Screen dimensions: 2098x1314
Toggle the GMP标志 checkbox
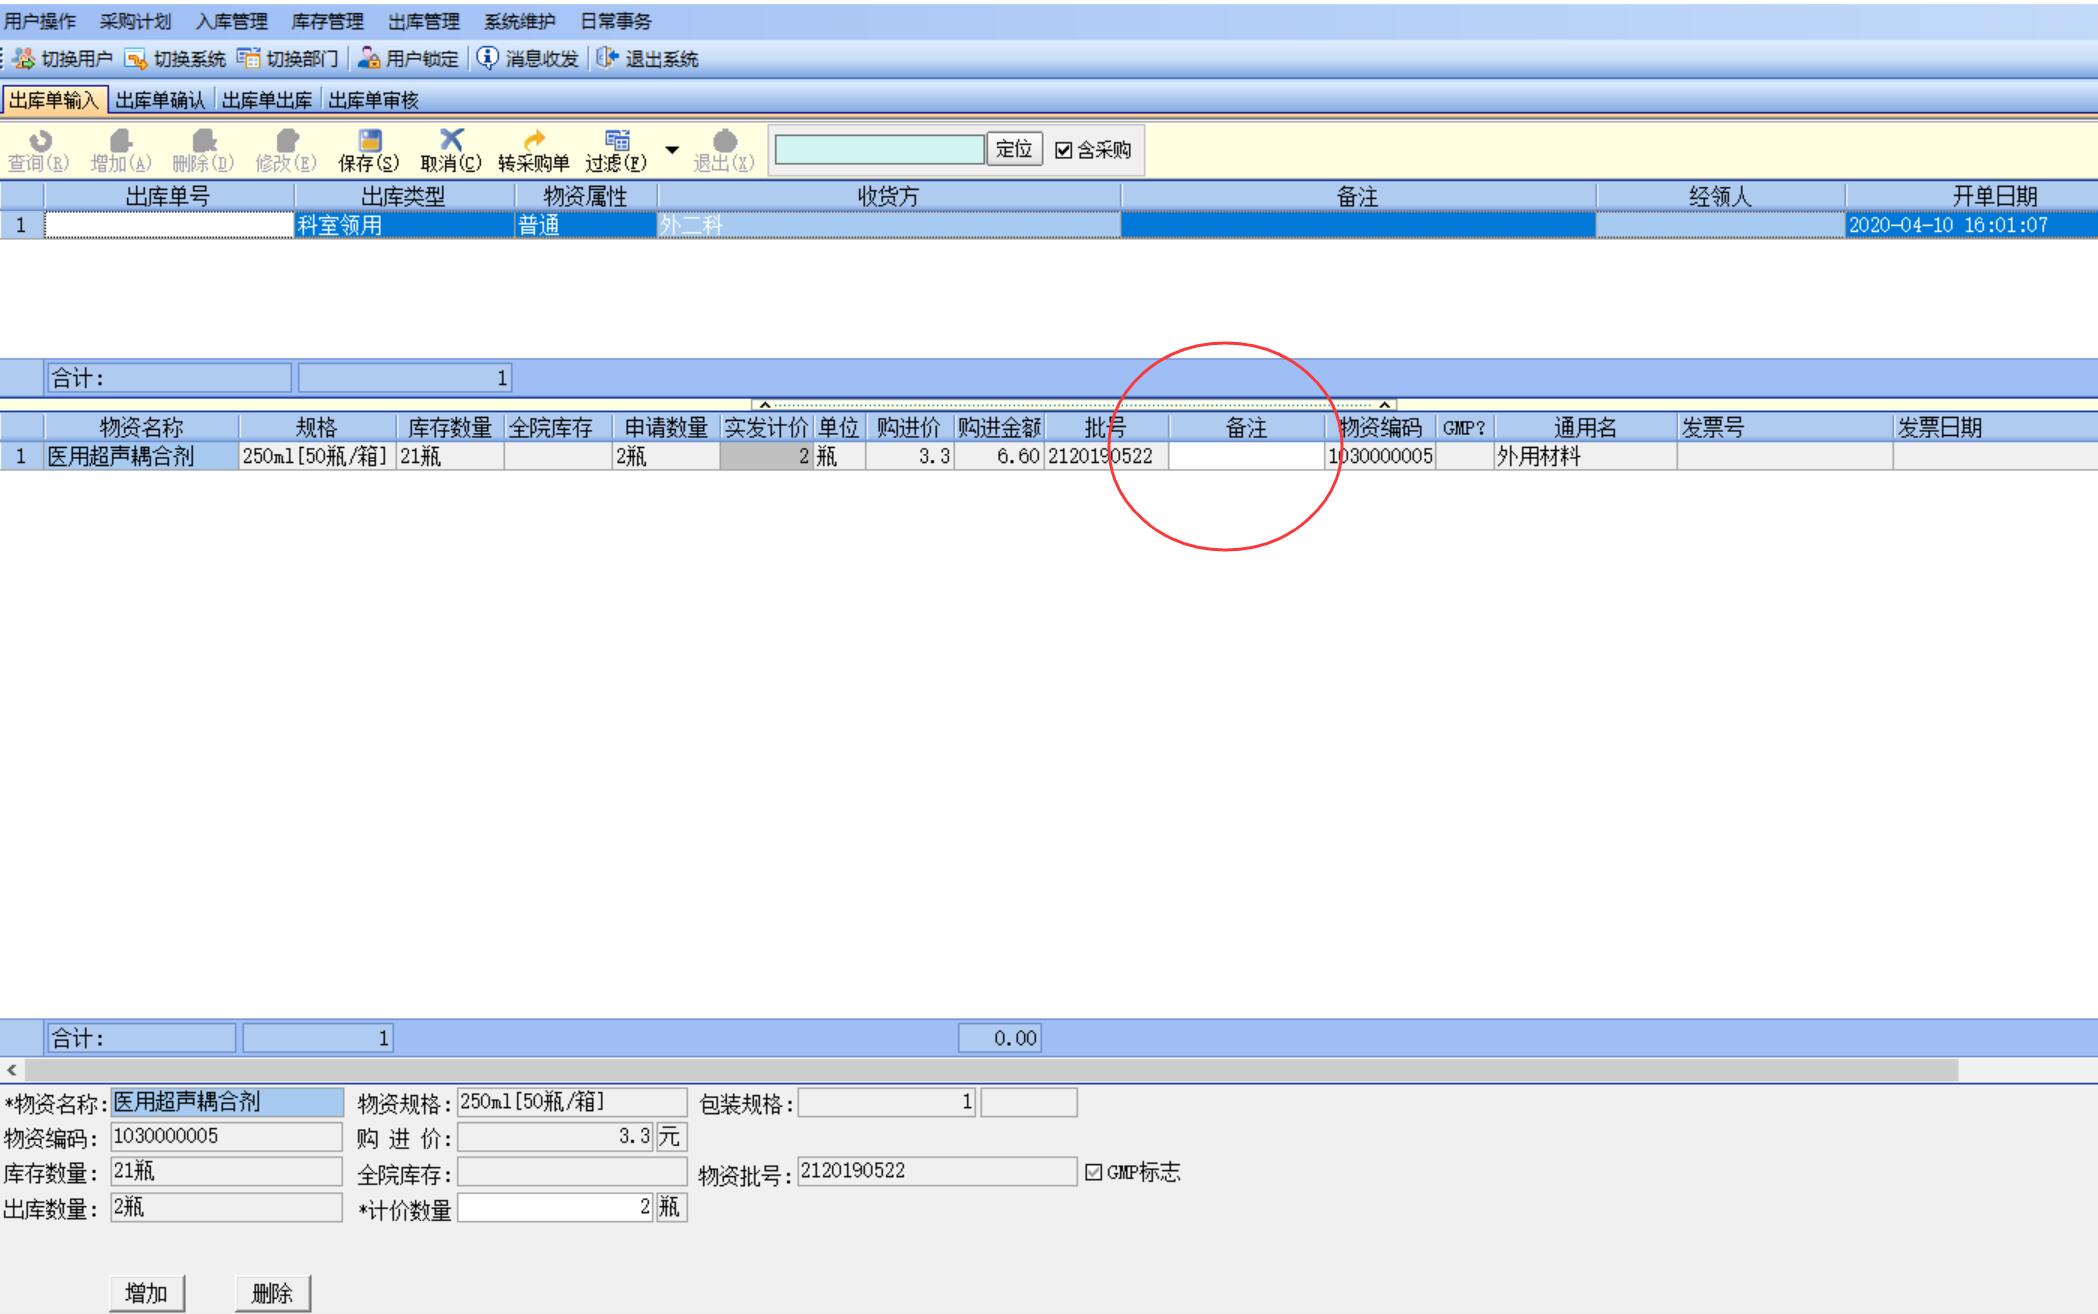click(1094, 1172)
